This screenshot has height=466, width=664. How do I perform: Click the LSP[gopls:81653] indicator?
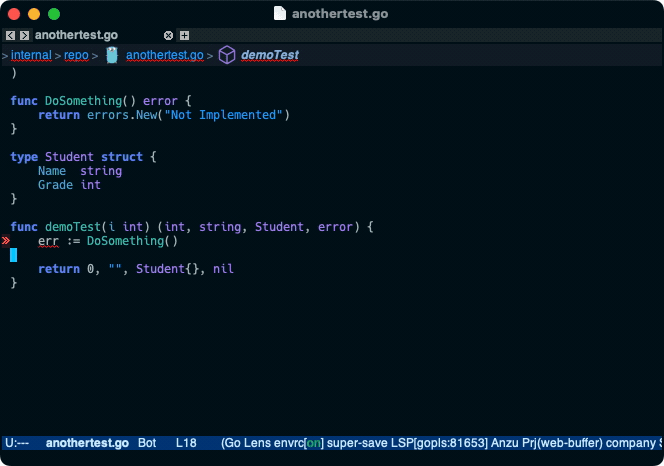439,443
